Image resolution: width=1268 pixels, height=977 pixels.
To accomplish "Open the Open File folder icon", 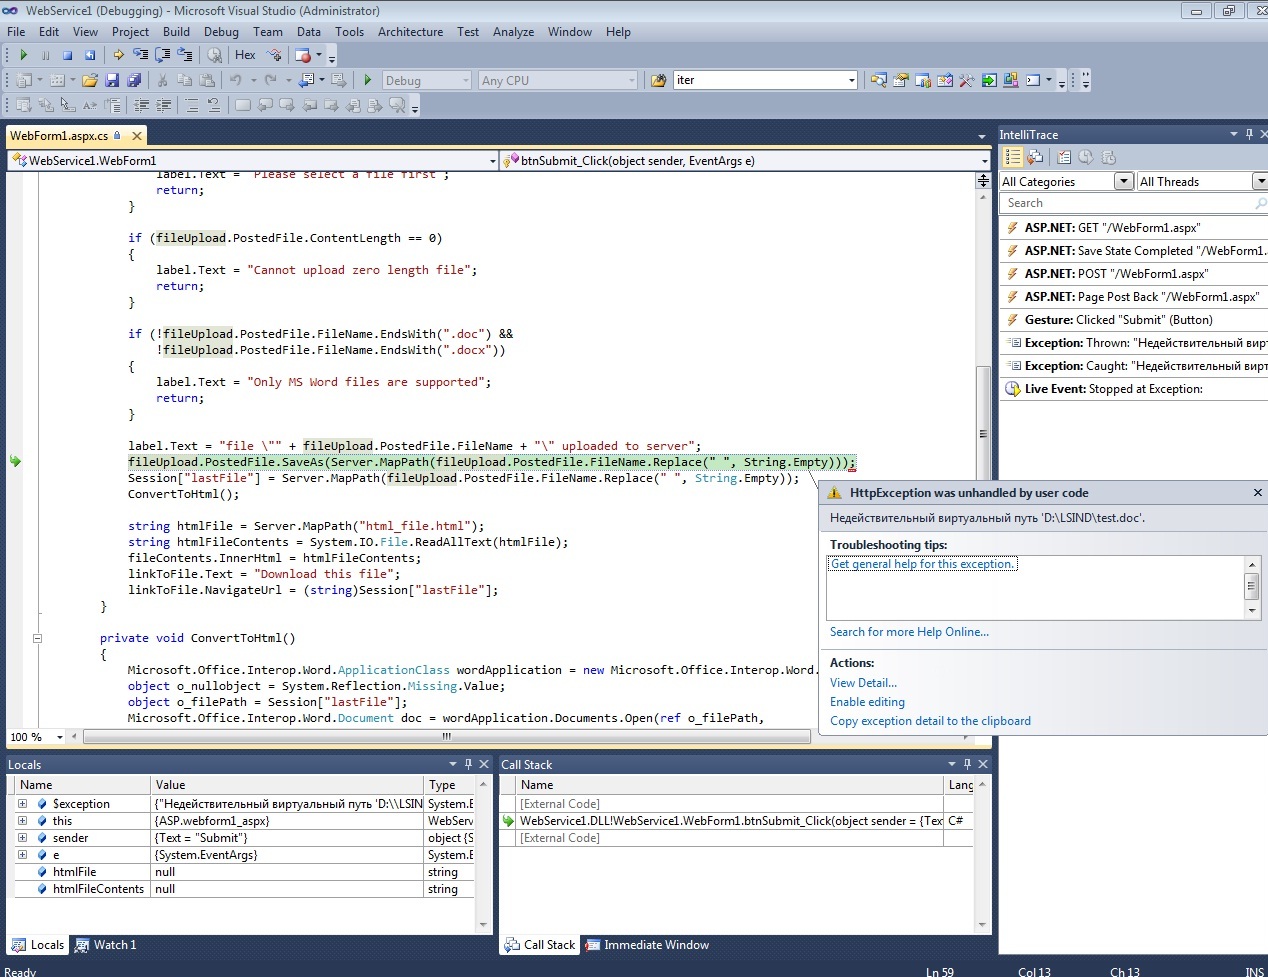I will click(x=89, y=80).
